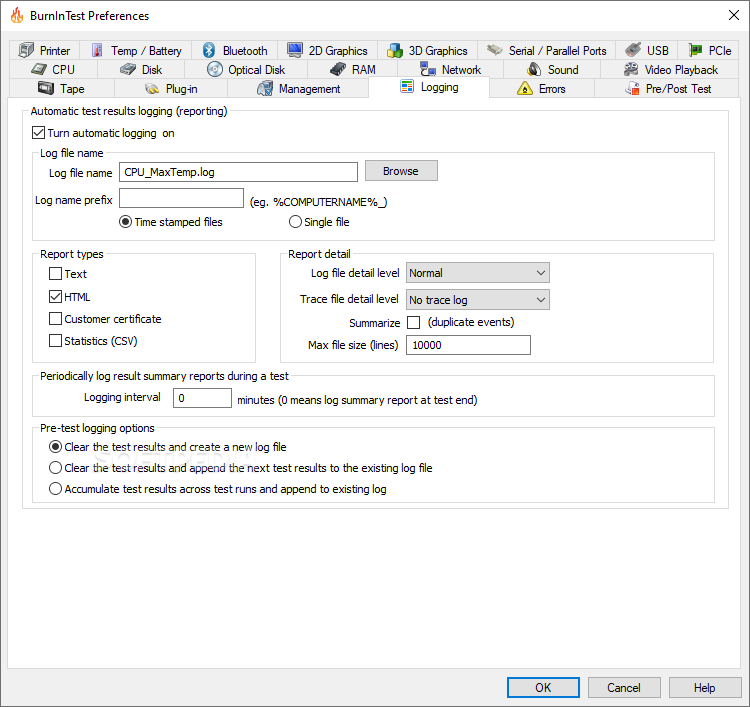Click the Video Playback film icon
750x707 pixels.
coord(631,69)
